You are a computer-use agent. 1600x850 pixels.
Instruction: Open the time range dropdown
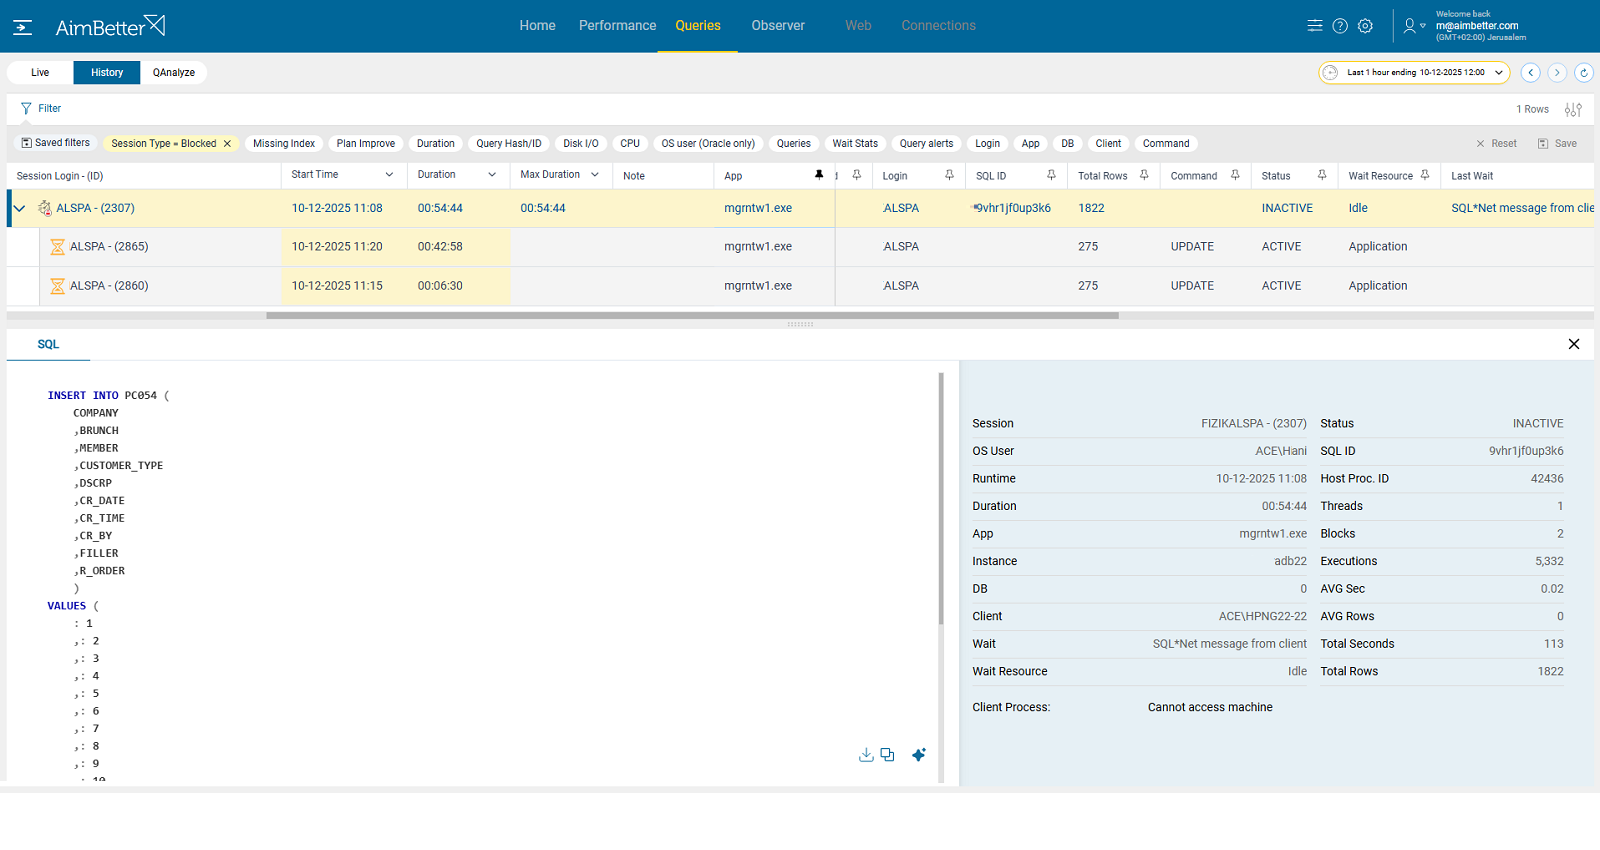pyautogui.click(x=1498, y=72)
